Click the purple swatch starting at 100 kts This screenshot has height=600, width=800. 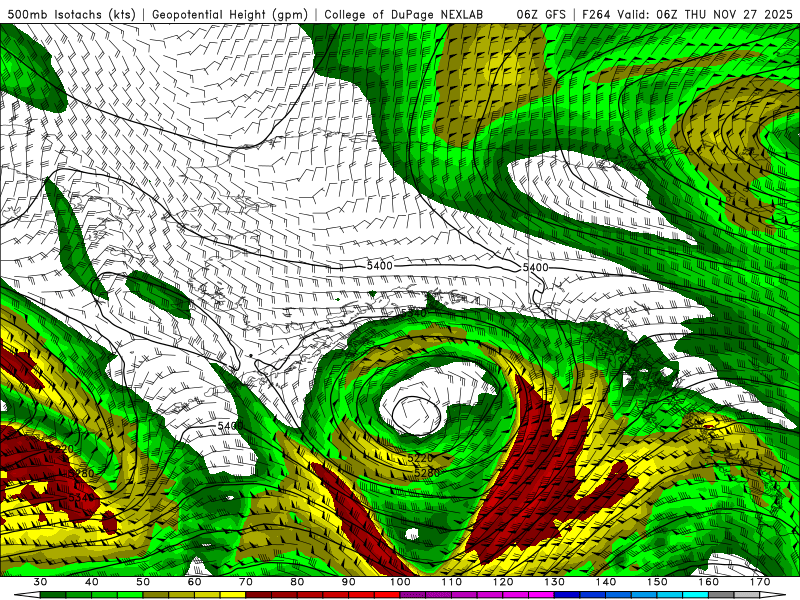pyautogui.click(x=413, y=595)
